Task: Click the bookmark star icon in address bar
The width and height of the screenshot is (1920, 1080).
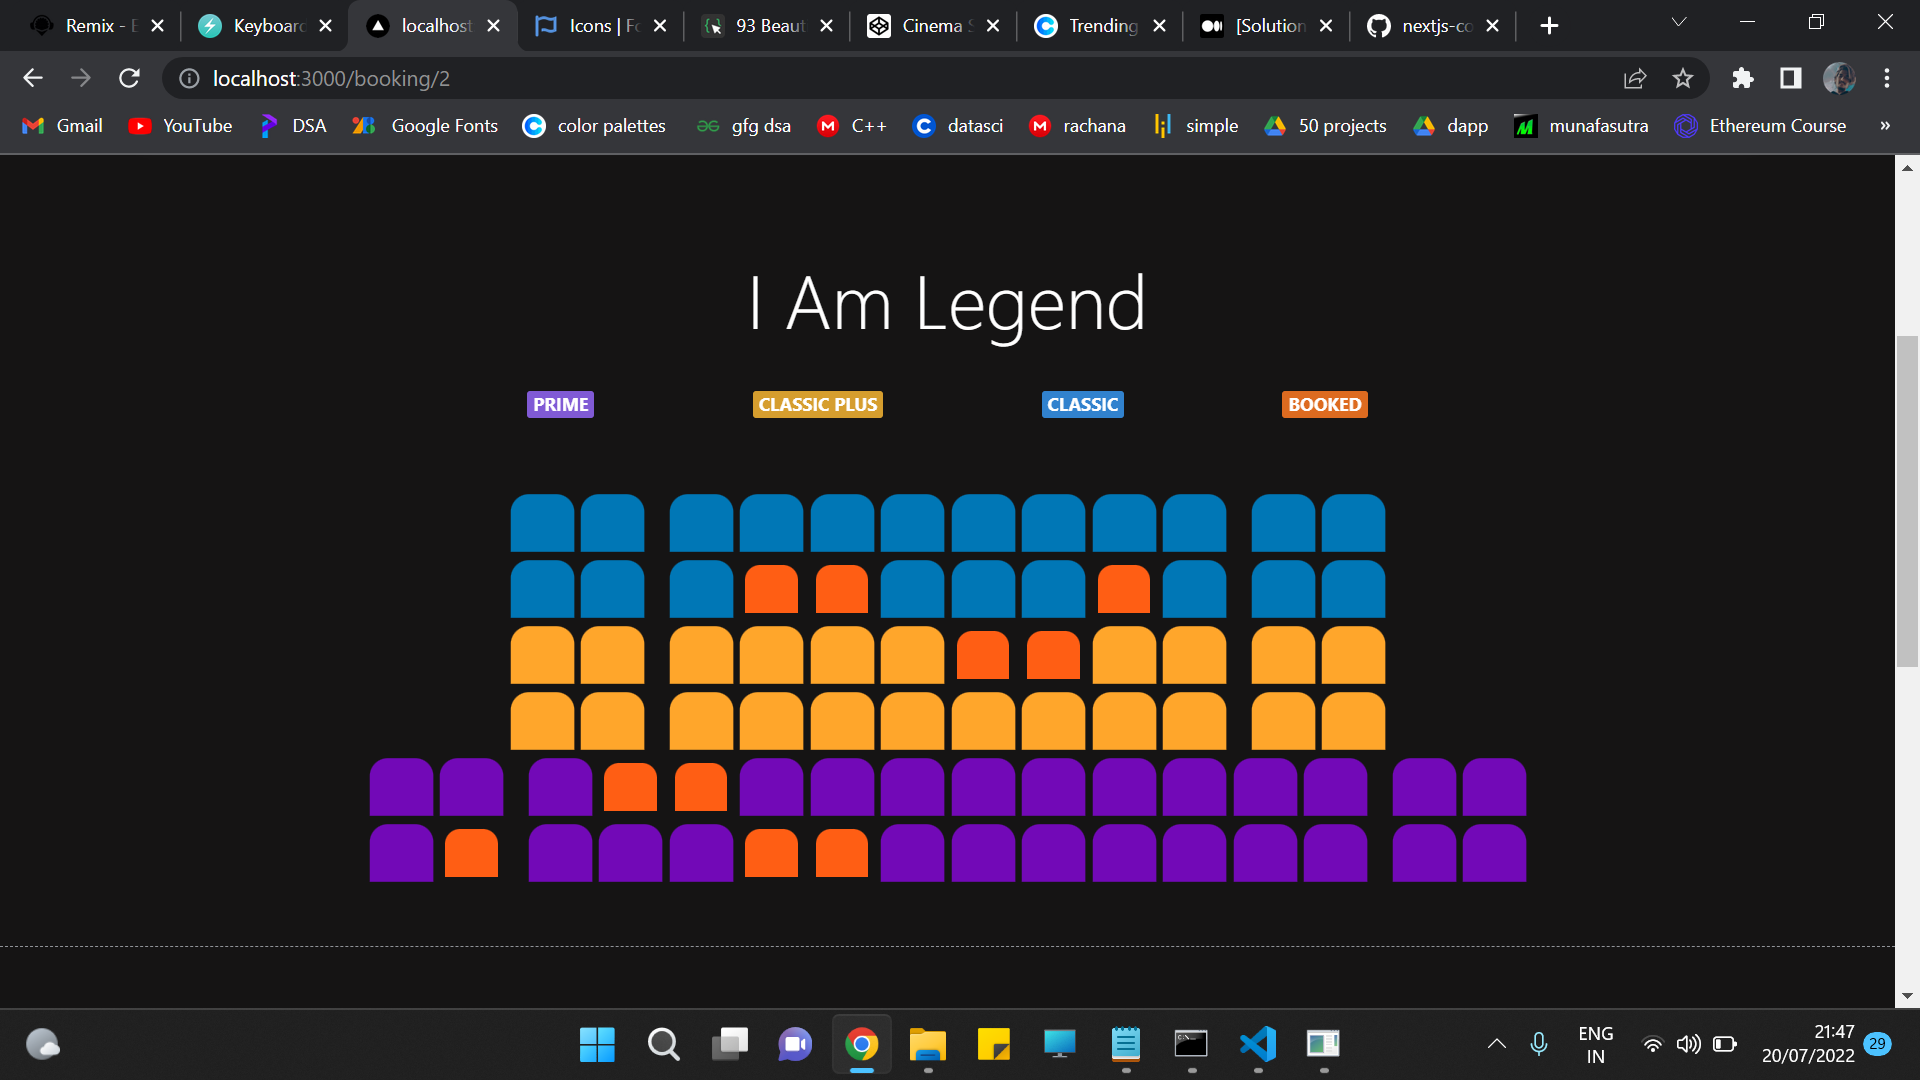Action: pos(1683,78)
